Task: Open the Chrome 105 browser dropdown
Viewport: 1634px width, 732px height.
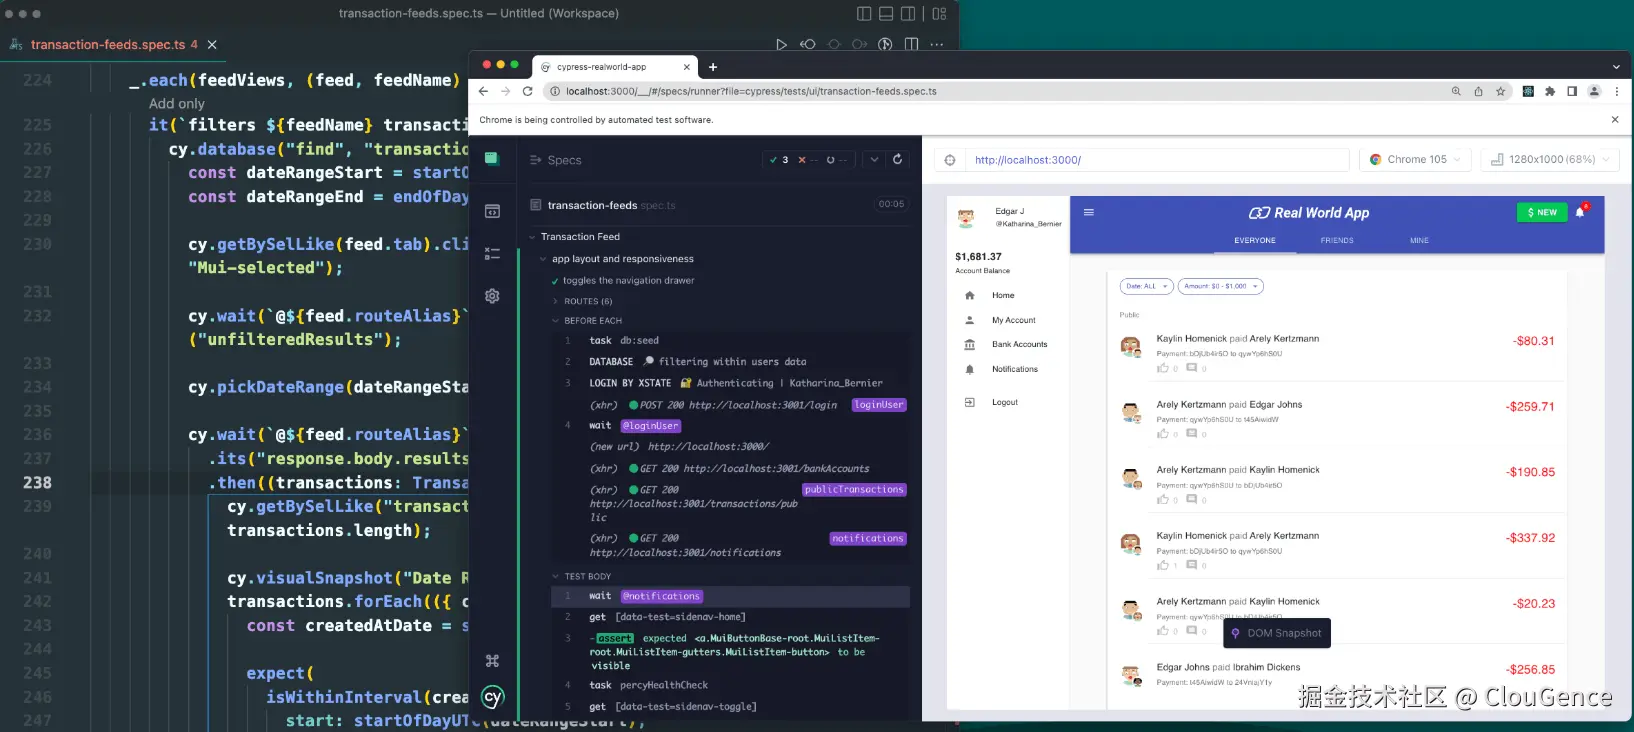Action: click(1415, 160)
